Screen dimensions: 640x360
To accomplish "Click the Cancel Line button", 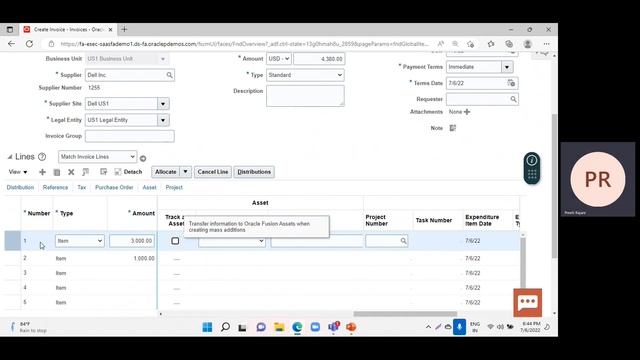I will click(x=213, y=172).
